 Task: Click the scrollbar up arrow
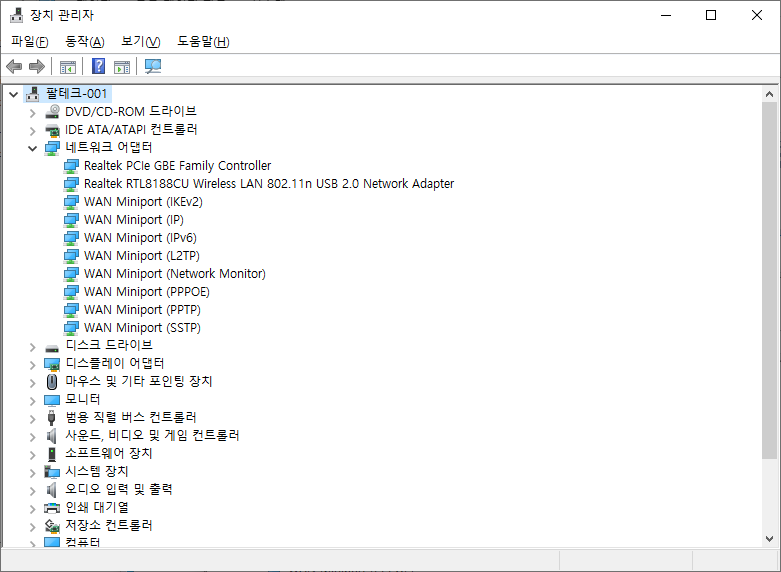tap(769, 94)
